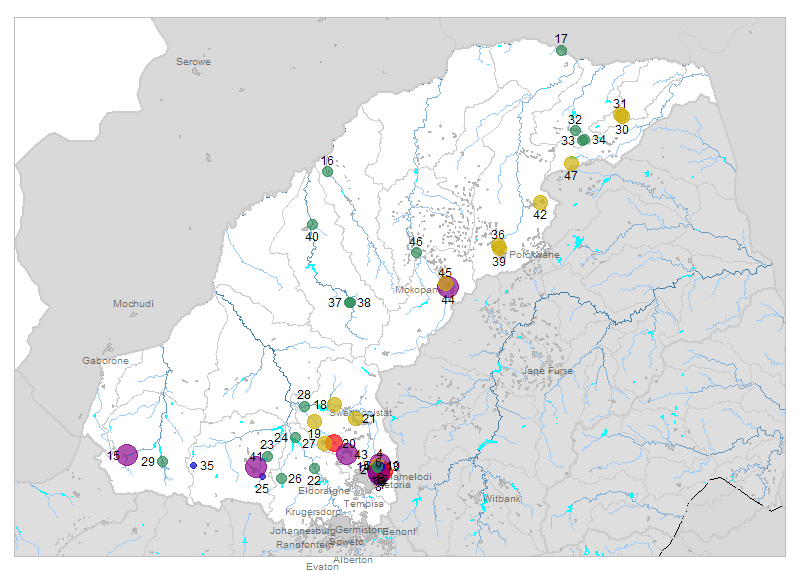Select the green marker below label 23

click(267, 457)
